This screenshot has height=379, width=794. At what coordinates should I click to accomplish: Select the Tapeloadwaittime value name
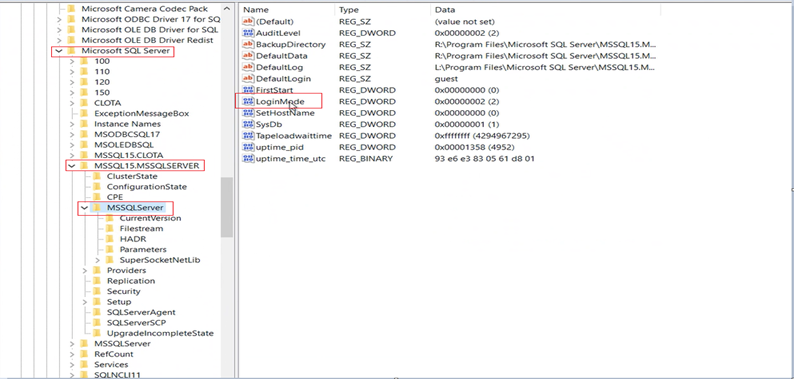tap(294, 136)
